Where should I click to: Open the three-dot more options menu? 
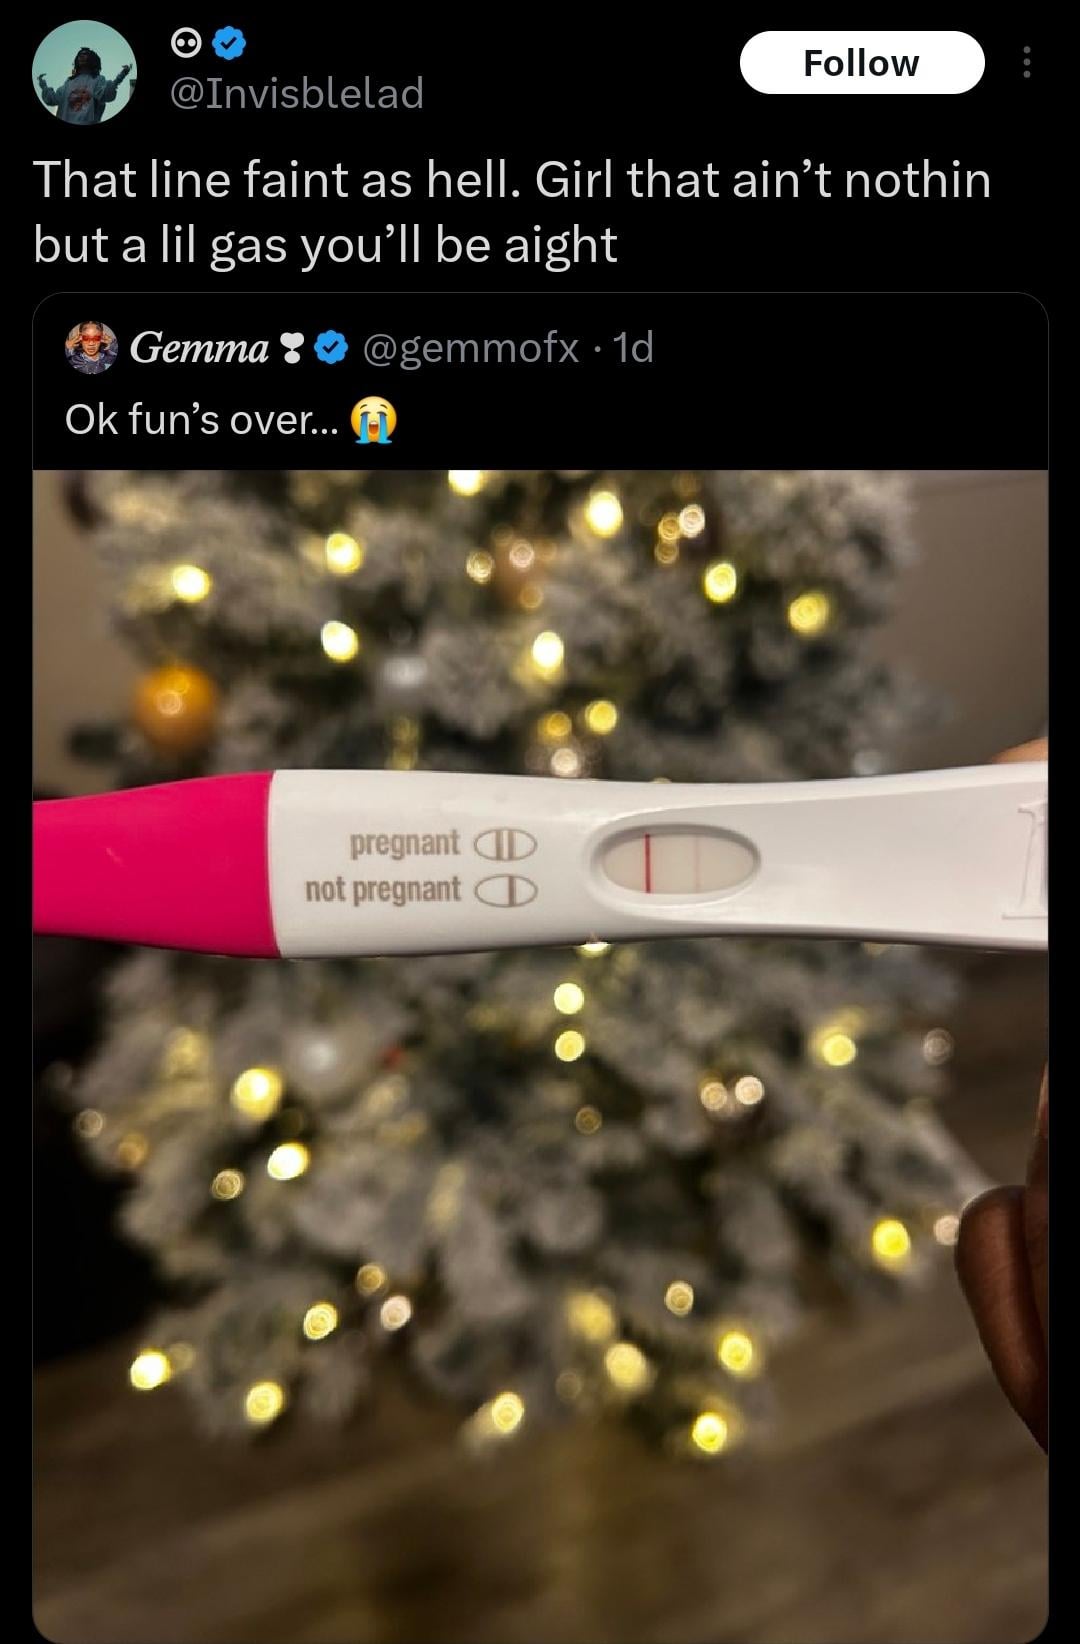1025,62
